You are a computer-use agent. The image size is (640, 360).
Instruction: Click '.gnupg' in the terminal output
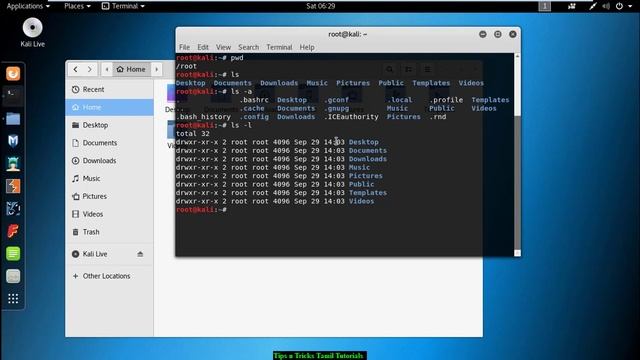click(x=337, y=108)
